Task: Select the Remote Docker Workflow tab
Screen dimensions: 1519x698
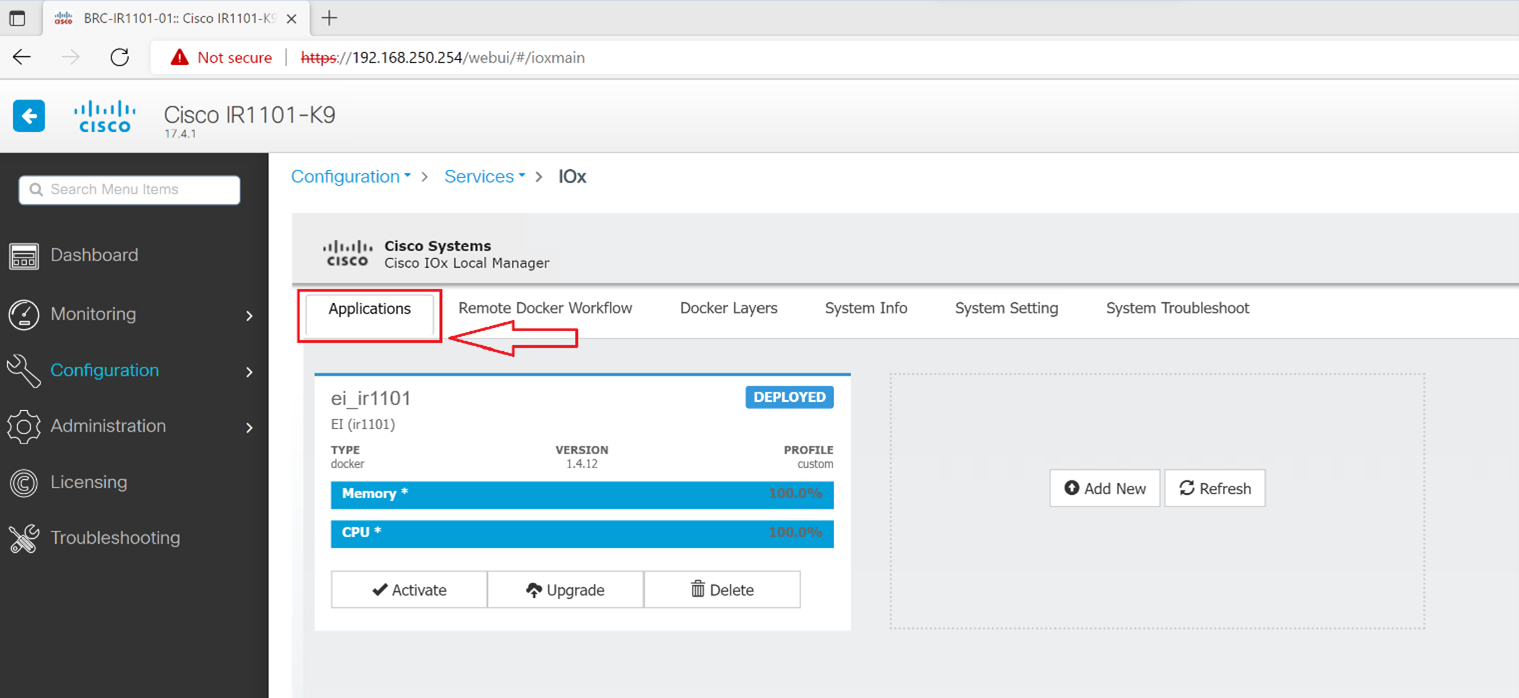Action: point(545,308)
